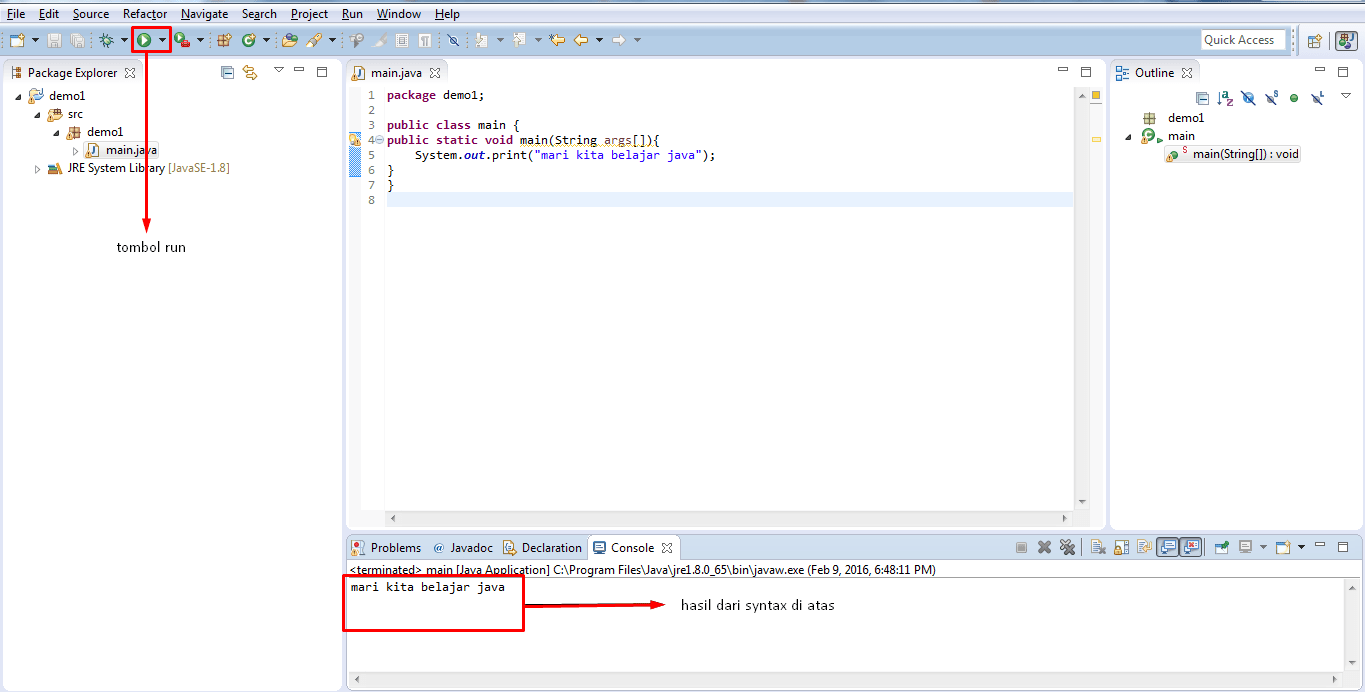Viewport: 1365px width, 692px height.
Task: Click the New Java Class icon
Action: [248, 40]
